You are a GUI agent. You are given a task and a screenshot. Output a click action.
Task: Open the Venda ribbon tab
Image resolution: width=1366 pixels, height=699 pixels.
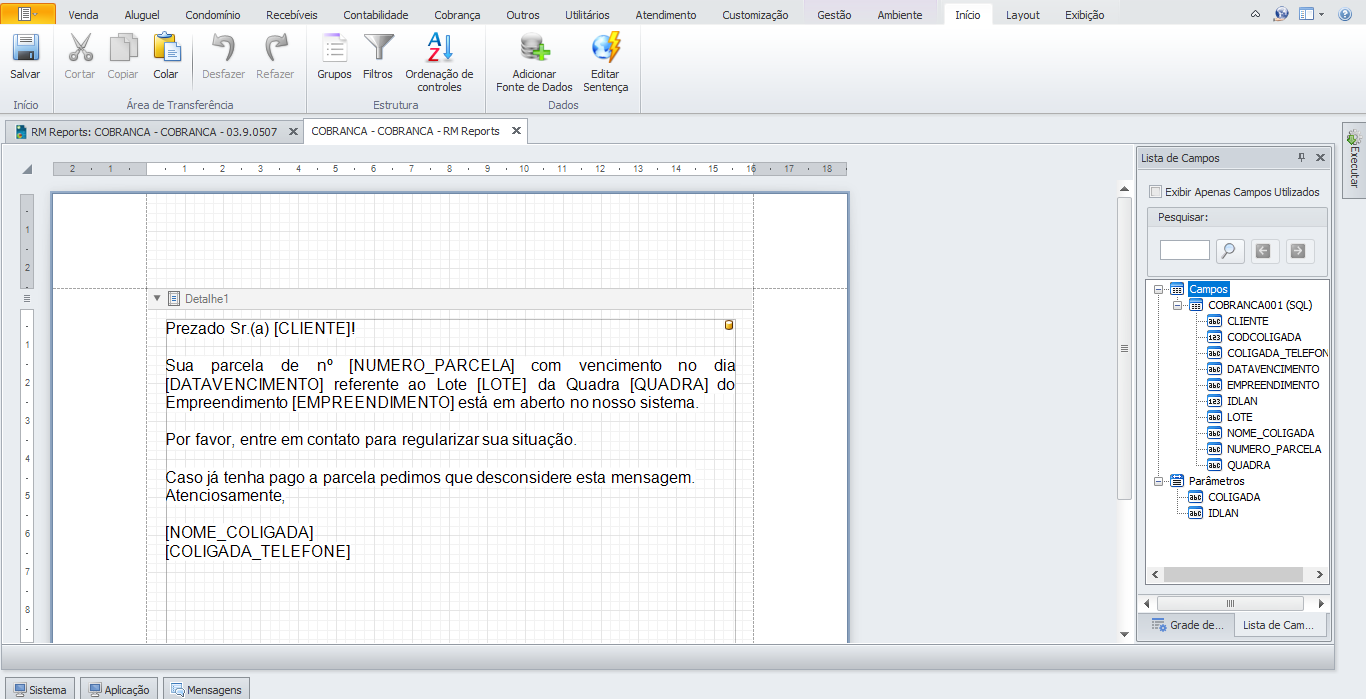[x=83, y=15]
